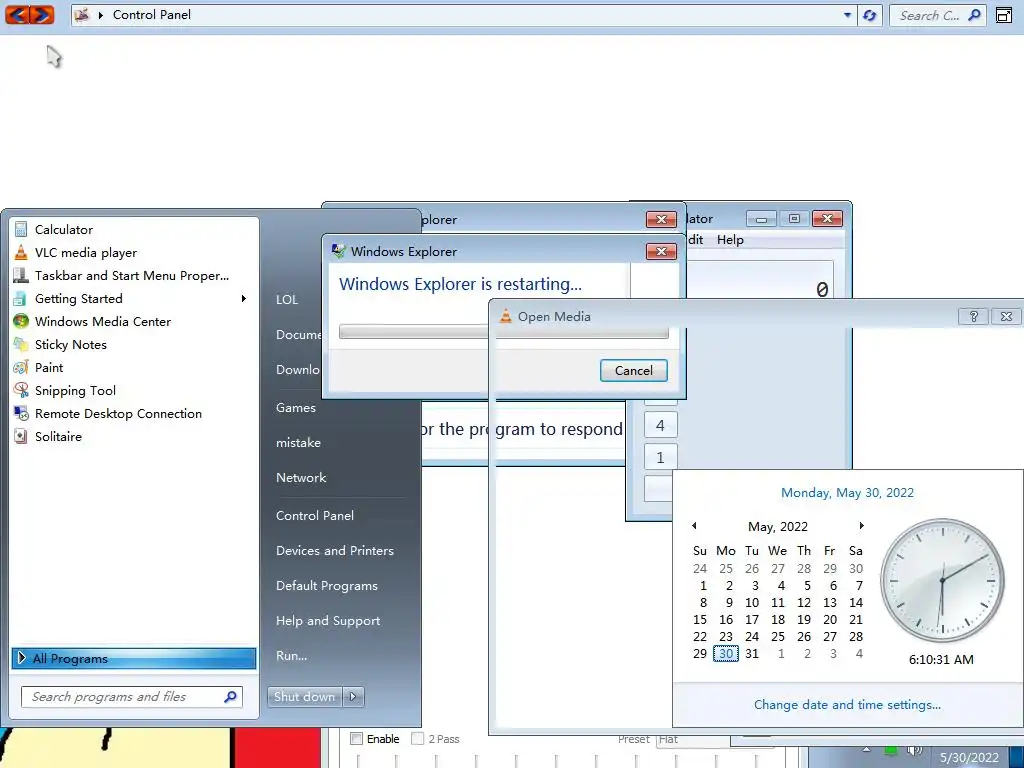Viewport: 1024px width, 768px height.
Task: Click the Control Panel address bar icon
Action: pyautogui.click(x=82, y=14)
